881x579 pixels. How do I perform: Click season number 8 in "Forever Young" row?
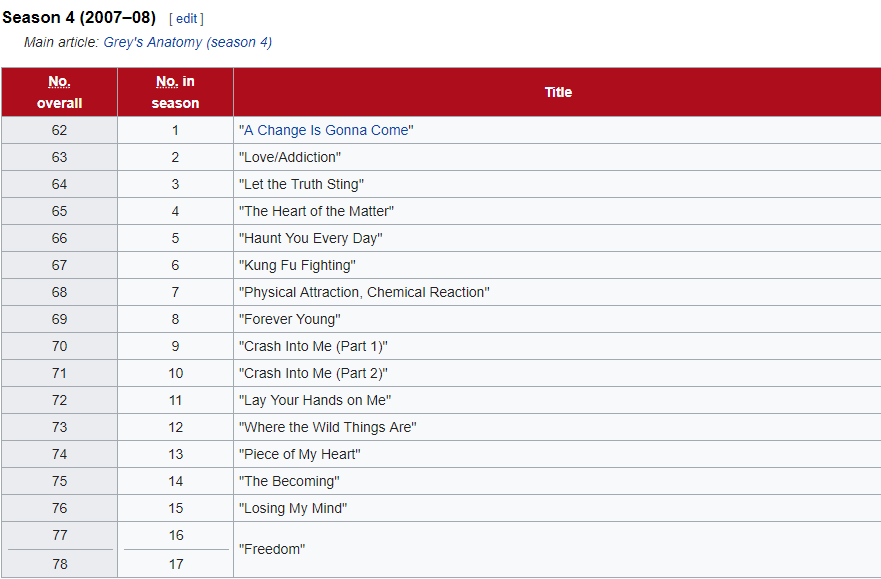175,319
